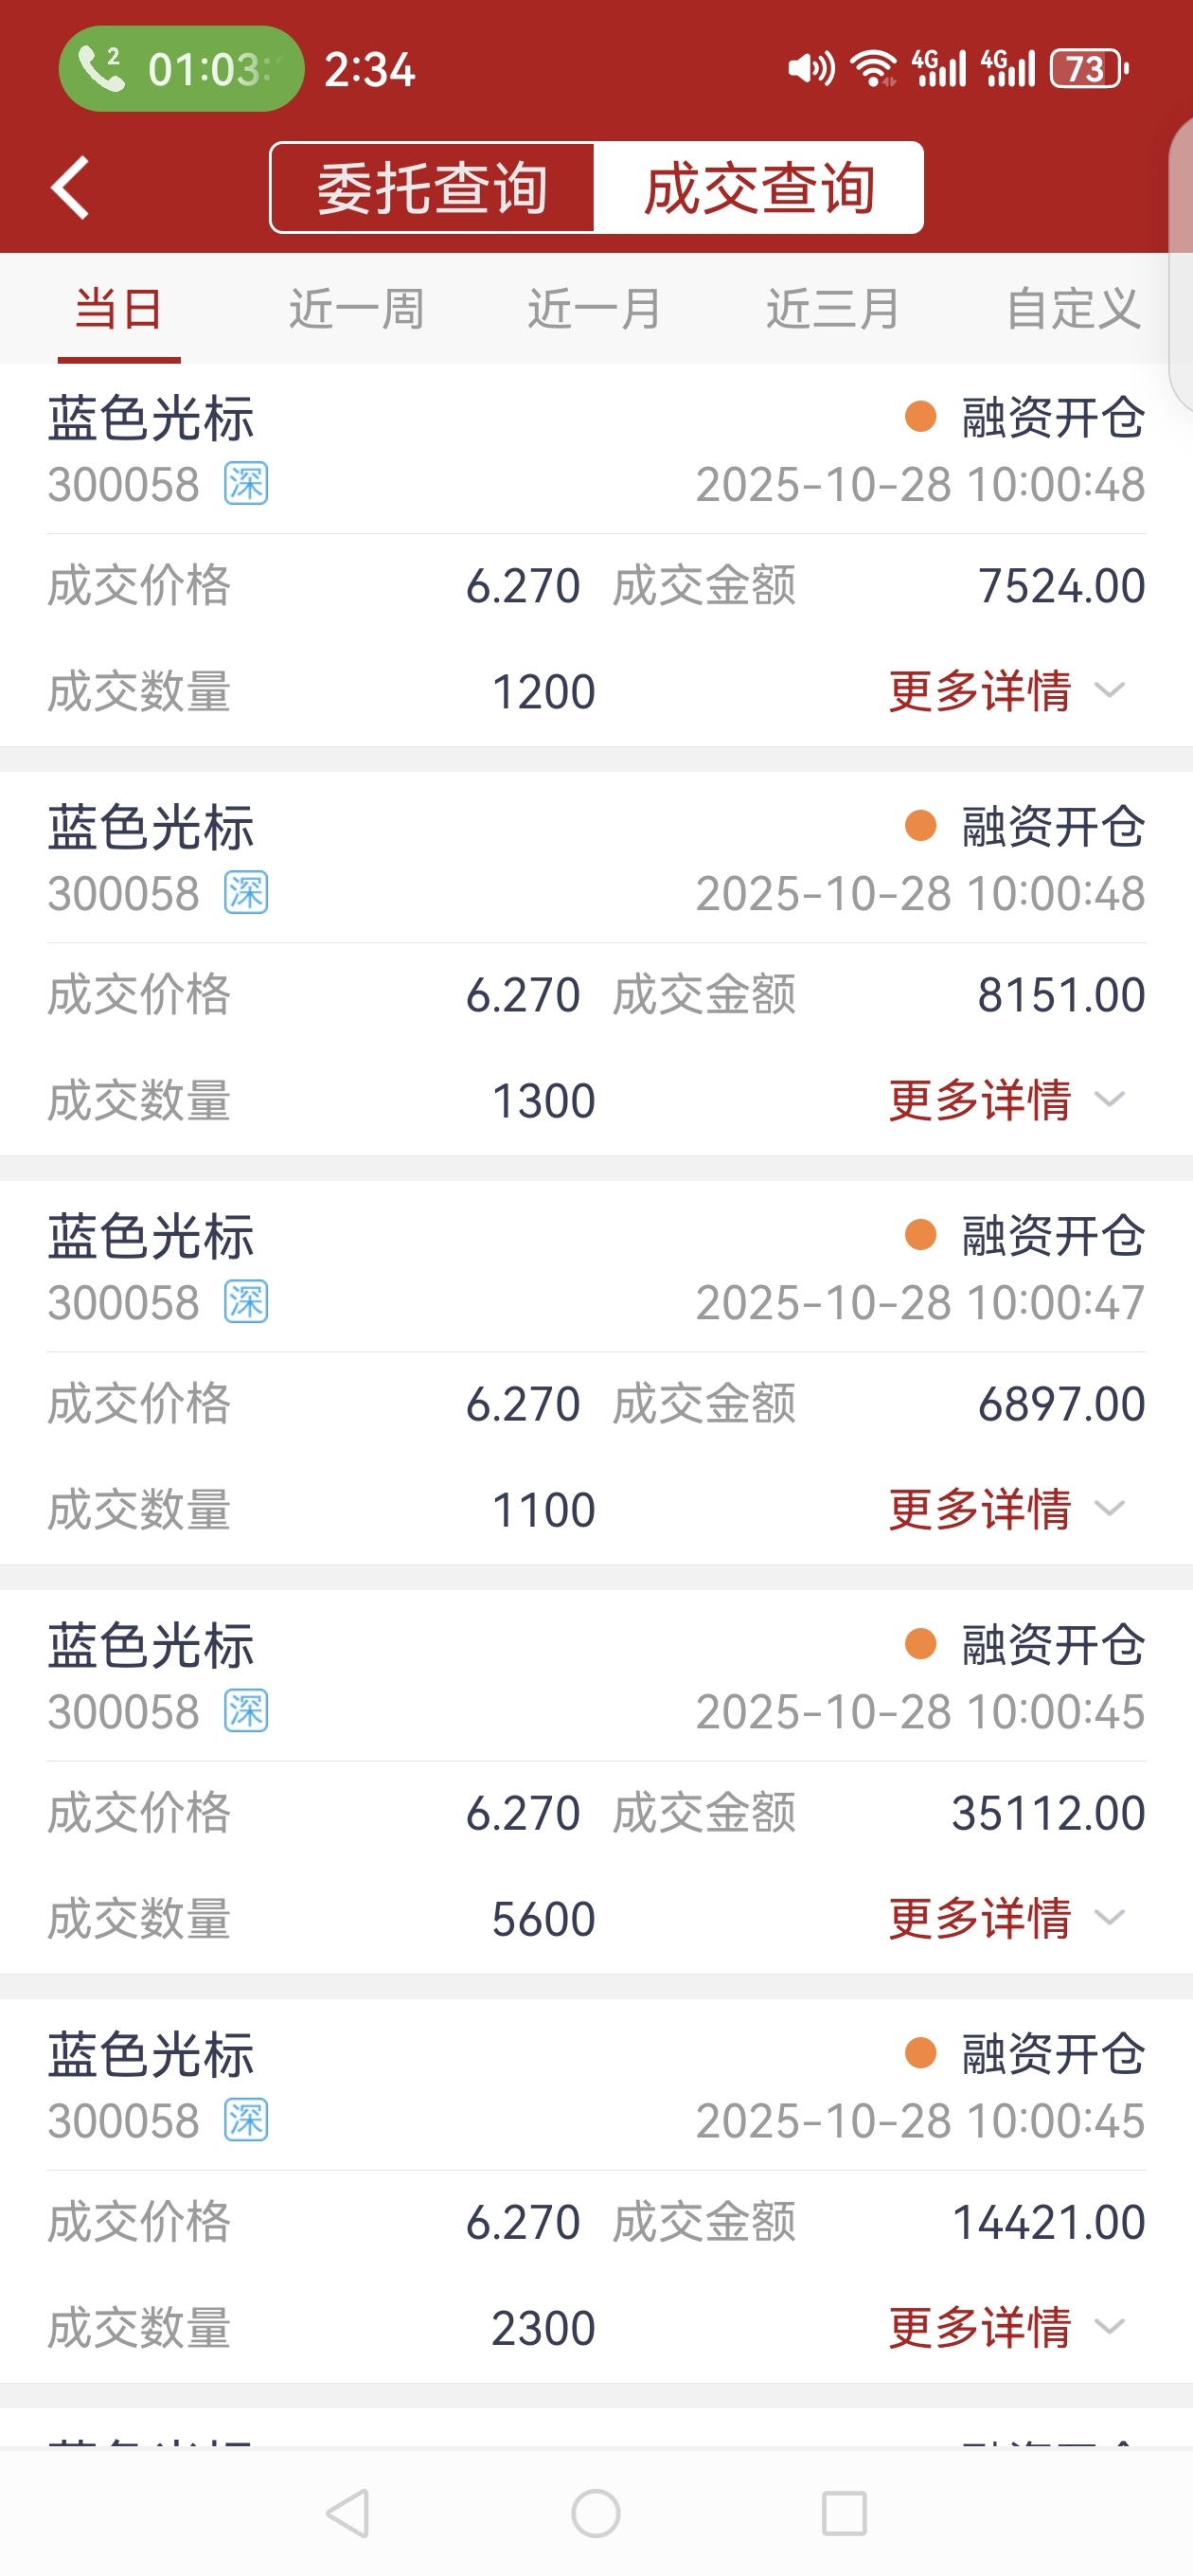Viewport: 1193px width, 2576px height.
Task: Open 更多详情 for the 6897.00 trade
Action: tap(1006, 1509)
